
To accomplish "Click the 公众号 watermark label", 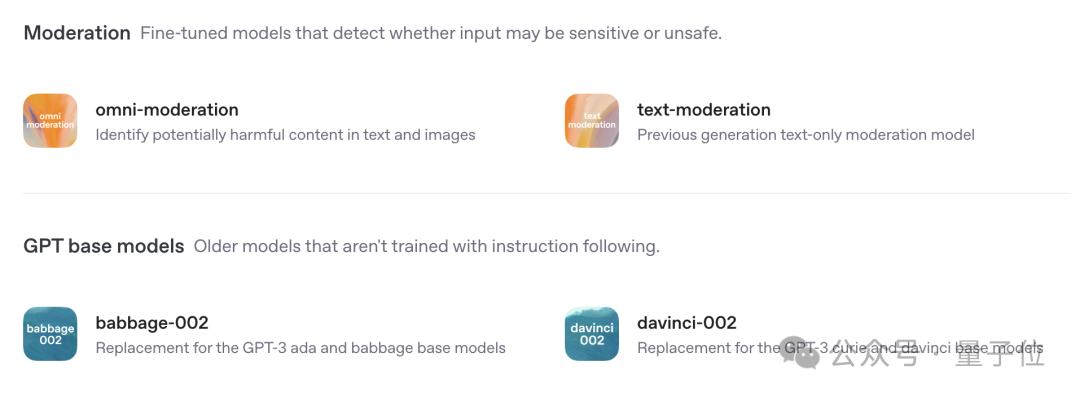I will (x=873, y=354).
